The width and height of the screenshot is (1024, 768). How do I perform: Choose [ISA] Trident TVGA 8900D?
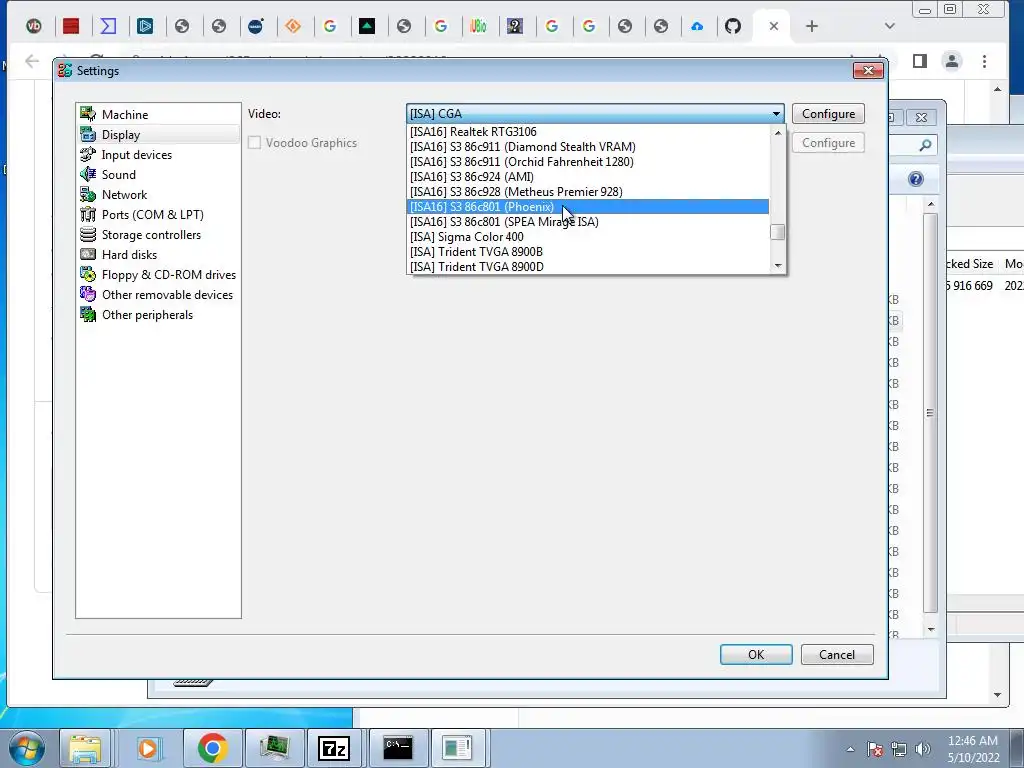pos(588,267)
